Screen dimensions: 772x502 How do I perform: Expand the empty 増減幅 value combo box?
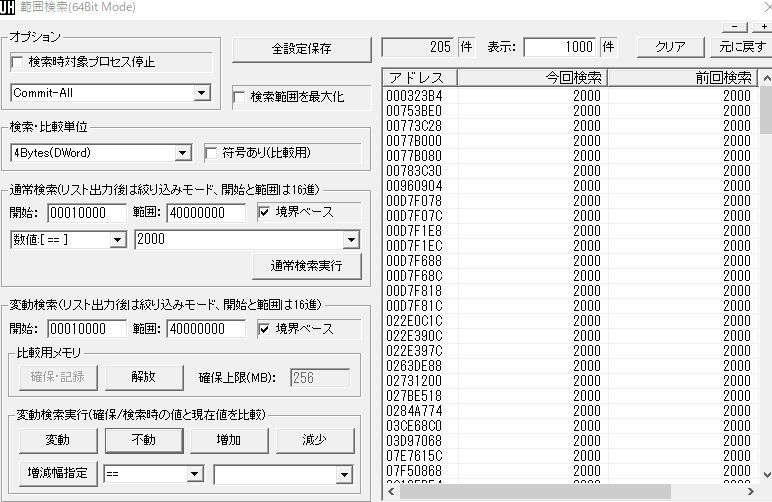(x=344, y=474)
